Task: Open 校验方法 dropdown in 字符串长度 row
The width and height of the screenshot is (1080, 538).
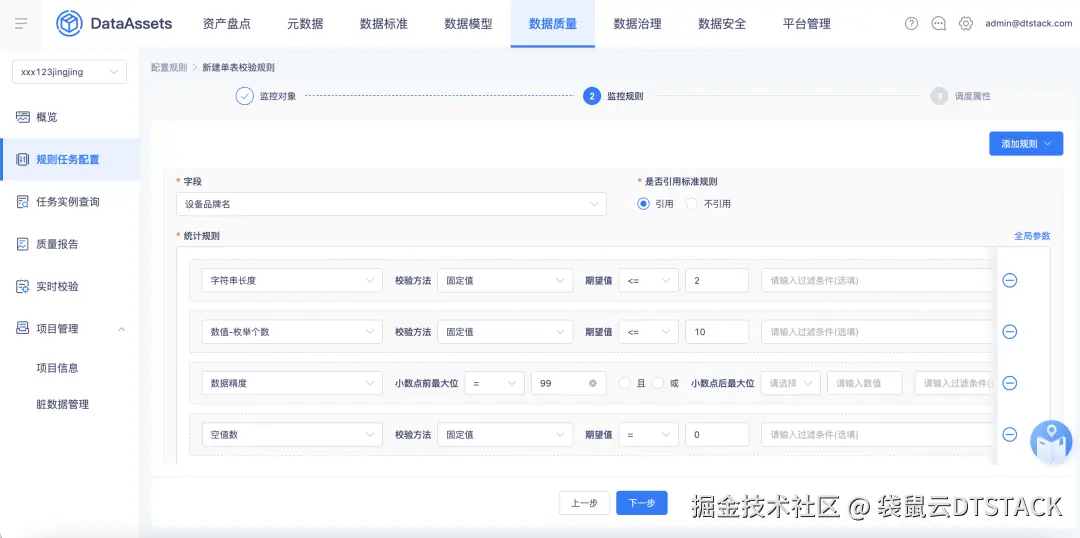Action: pyautogui.click(x=505, y=280)
